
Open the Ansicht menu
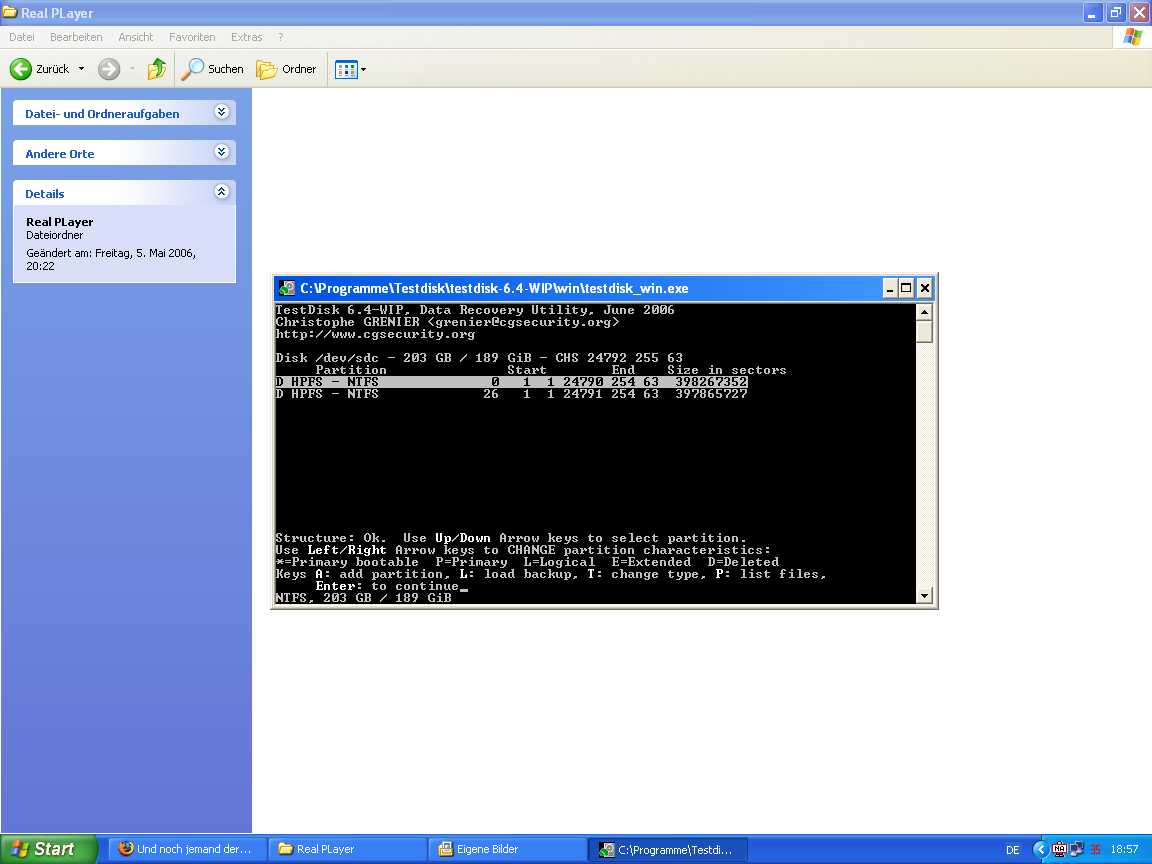[x=136, y=37]
